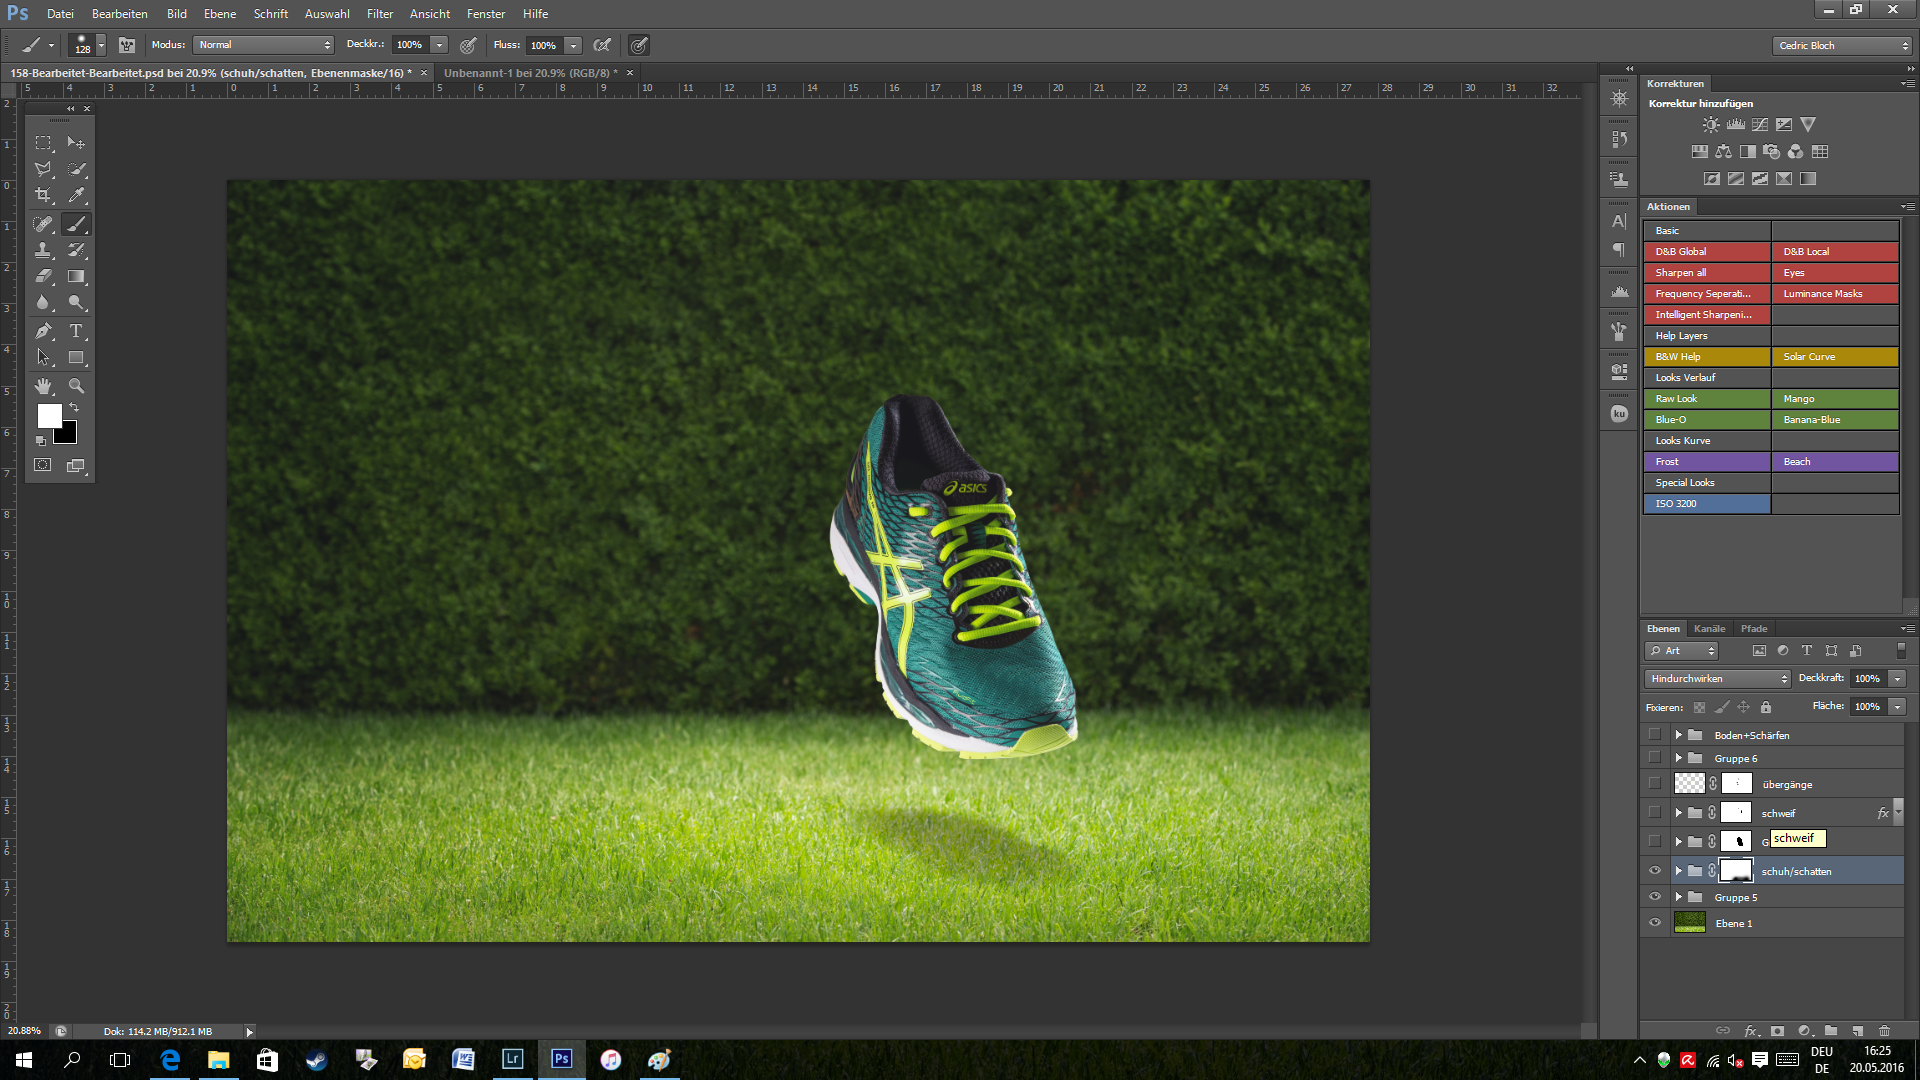The height and width of the screenshot is (1080, 1920).
Task: Open the Auswahl menu
Action: [327, 14]
